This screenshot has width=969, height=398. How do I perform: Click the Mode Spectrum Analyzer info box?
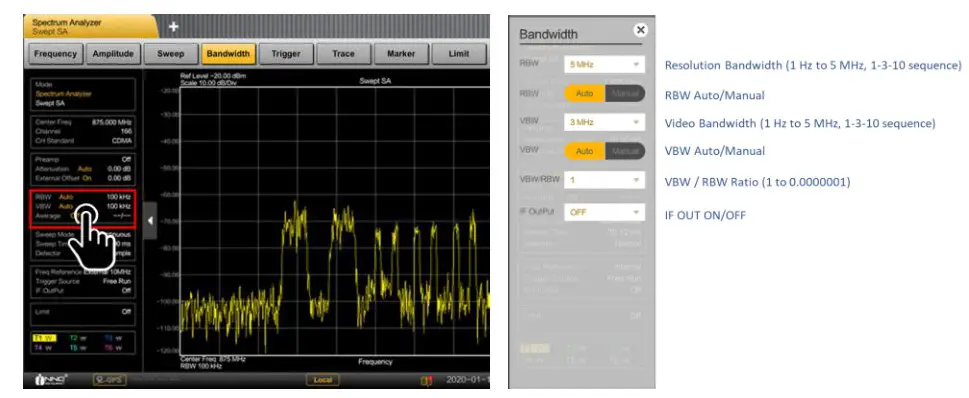[83, 94]
